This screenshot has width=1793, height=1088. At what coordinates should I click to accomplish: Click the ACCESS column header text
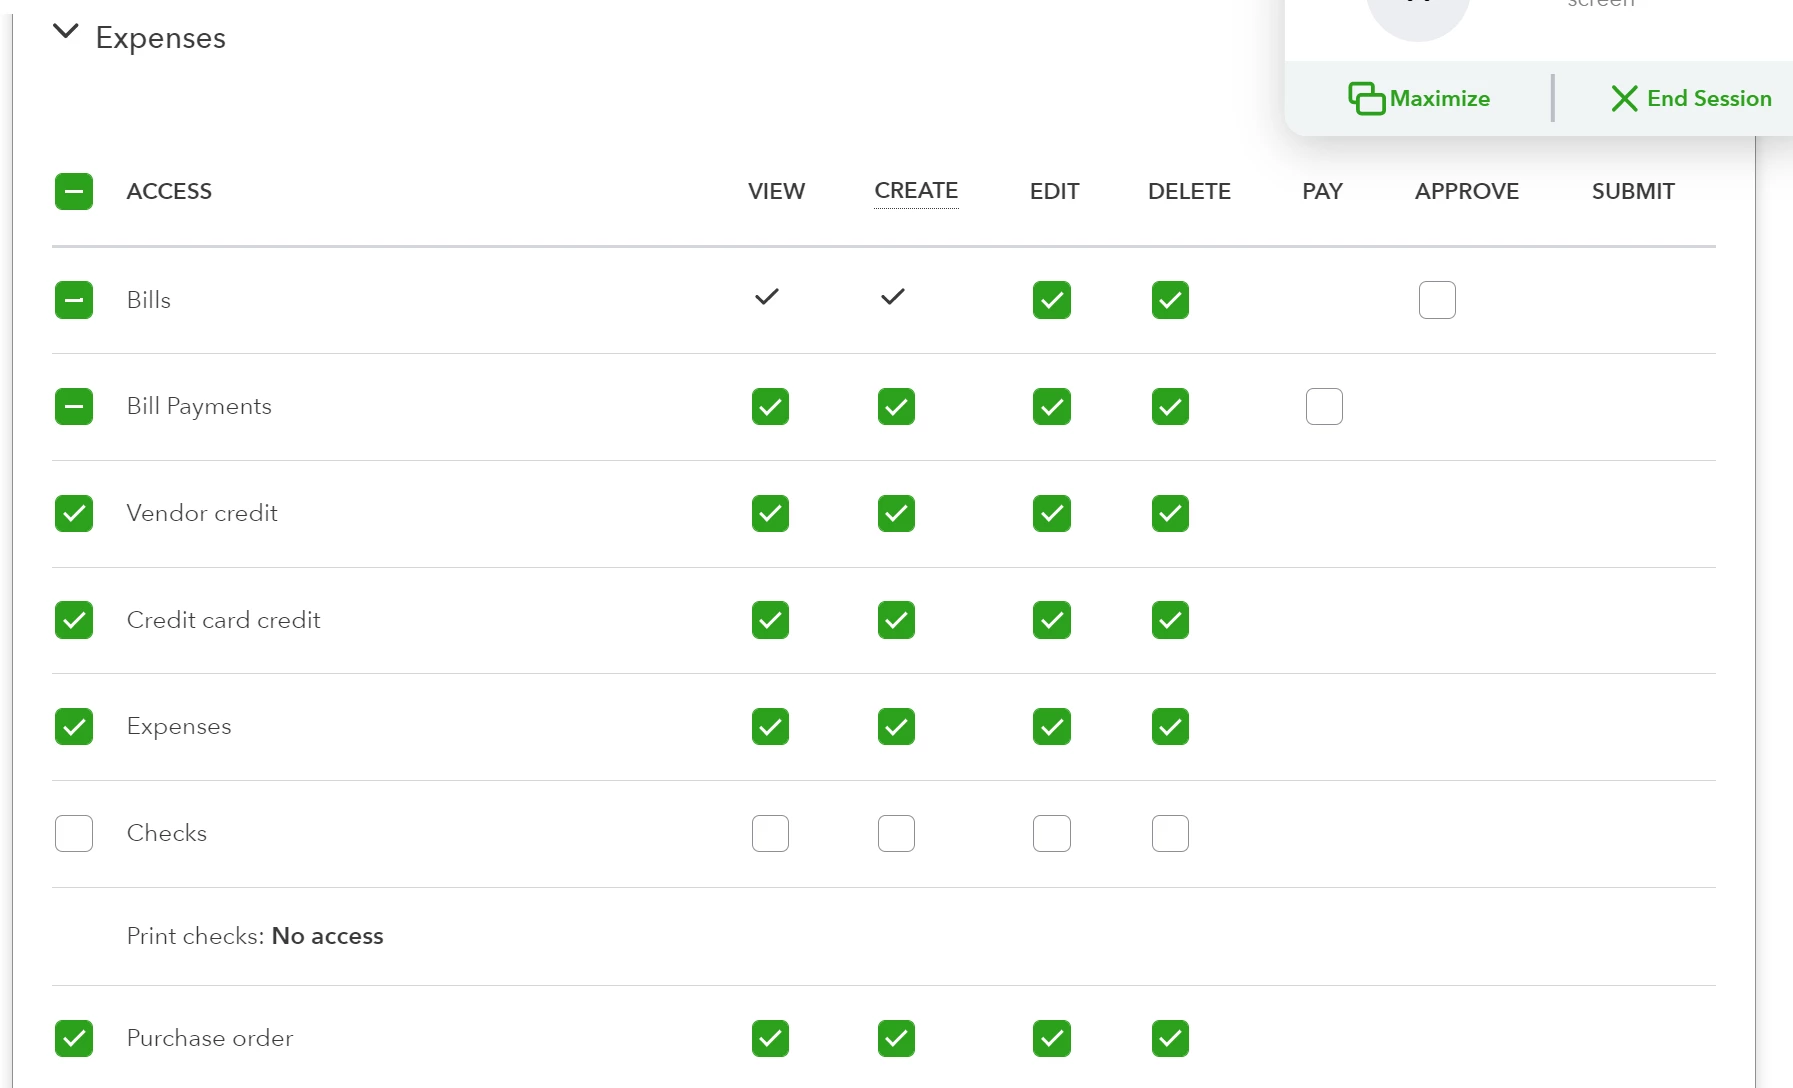coord(169,191)
